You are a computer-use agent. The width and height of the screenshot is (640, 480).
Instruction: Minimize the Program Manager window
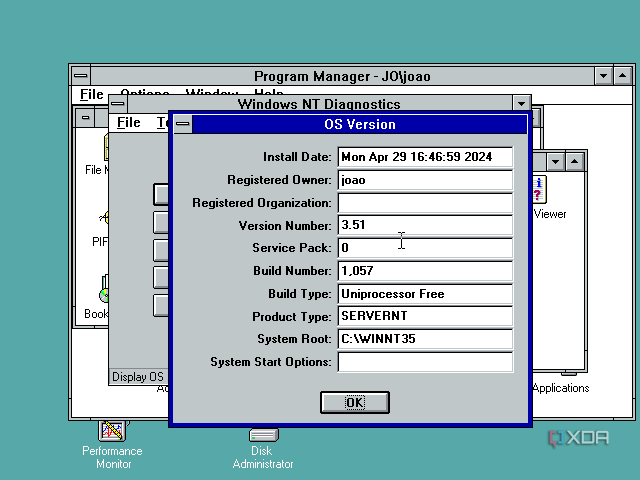(x=603, y=76)
